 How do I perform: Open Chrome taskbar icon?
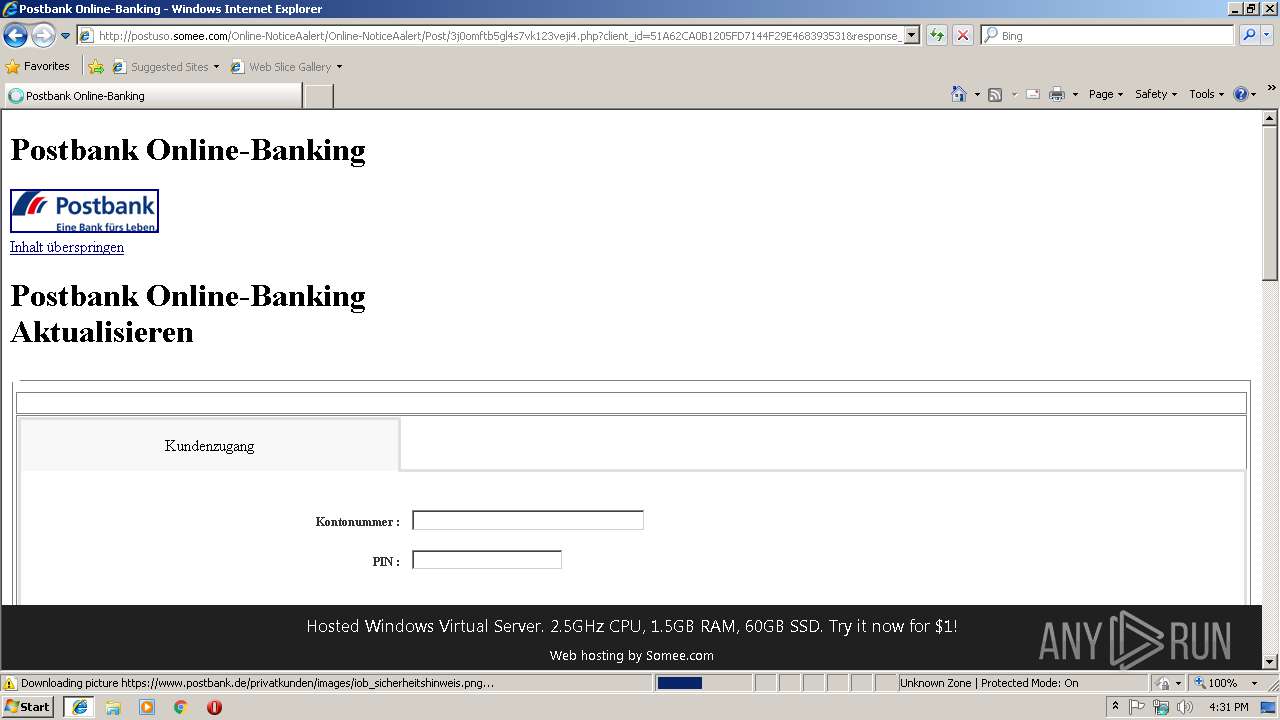(181, 707)
